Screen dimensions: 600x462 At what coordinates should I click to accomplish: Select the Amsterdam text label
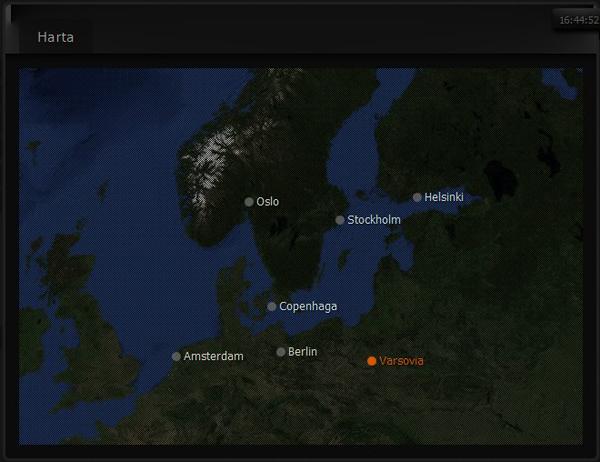tap(213, 357)
